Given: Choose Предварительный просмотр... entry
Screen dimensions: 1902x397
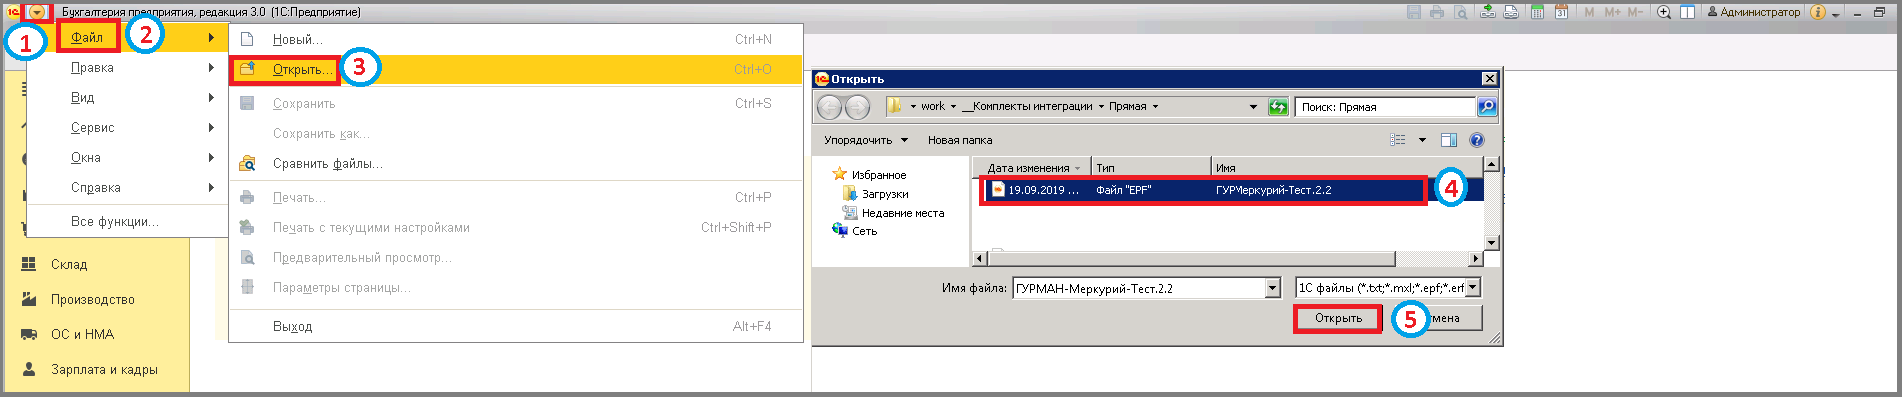Looking at the screenshot, I should click(516, 257).
